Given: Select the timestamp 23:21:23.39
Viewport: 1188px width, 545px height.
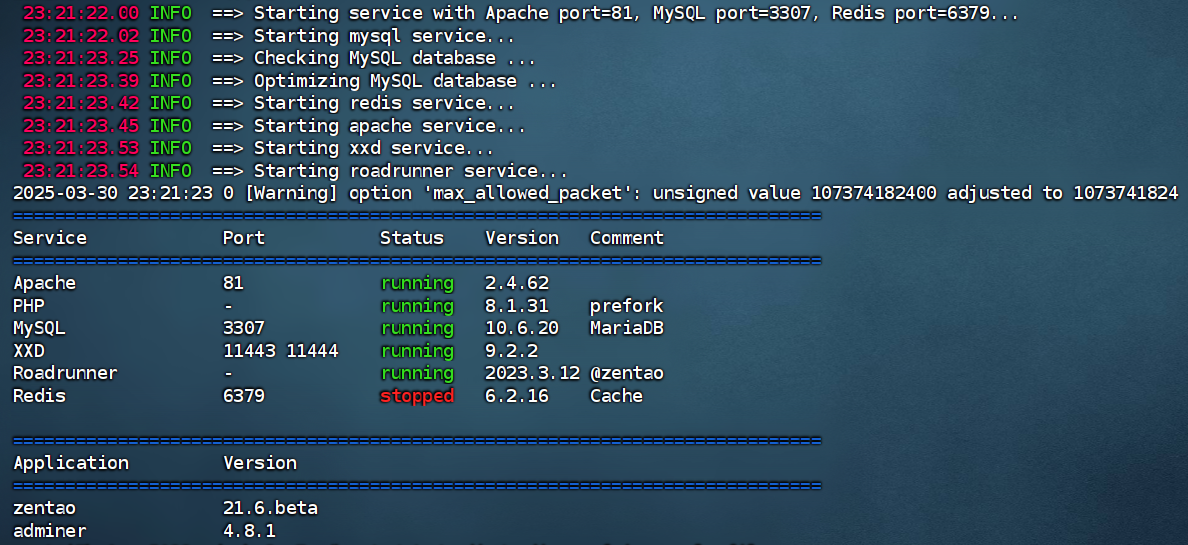Looking at the screenshot, I should (80, 80).
